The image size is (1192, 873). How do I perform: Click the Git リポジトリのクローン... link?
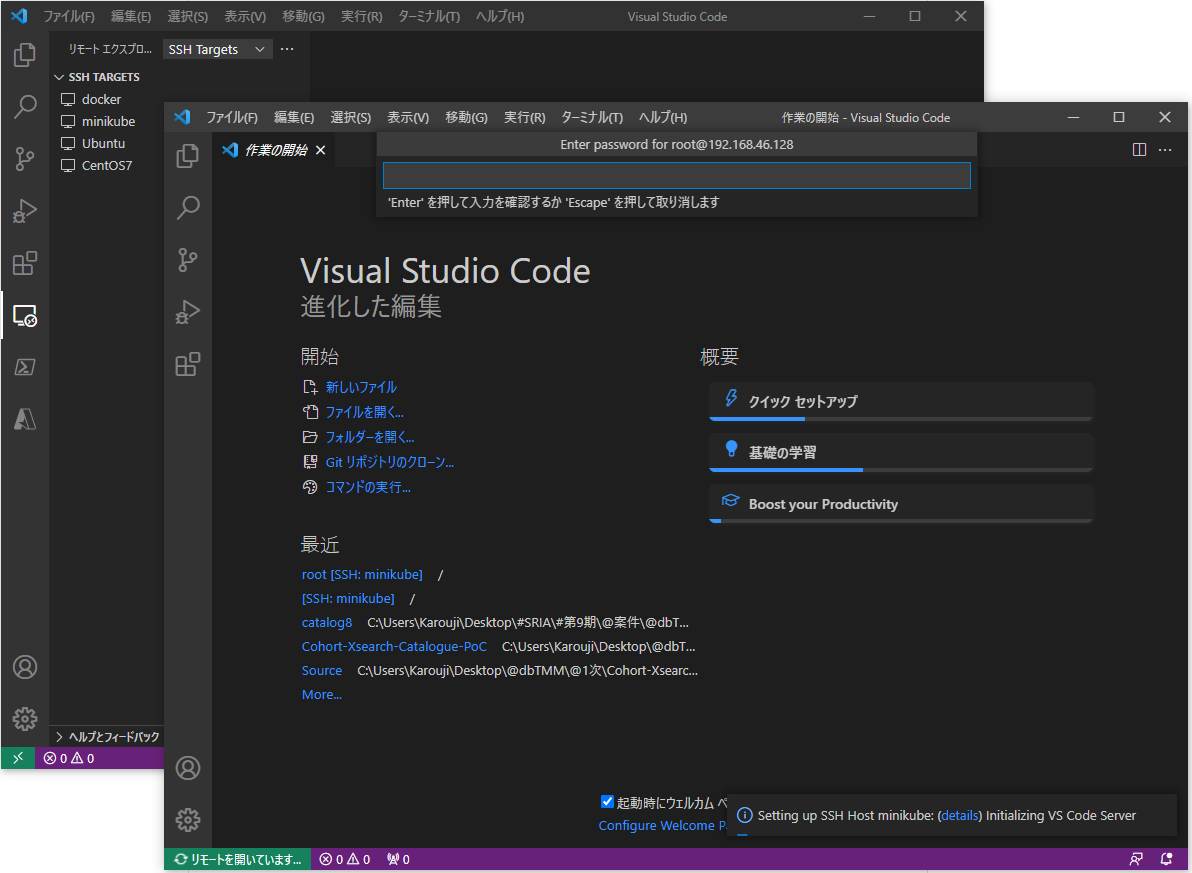click(389, 462)
